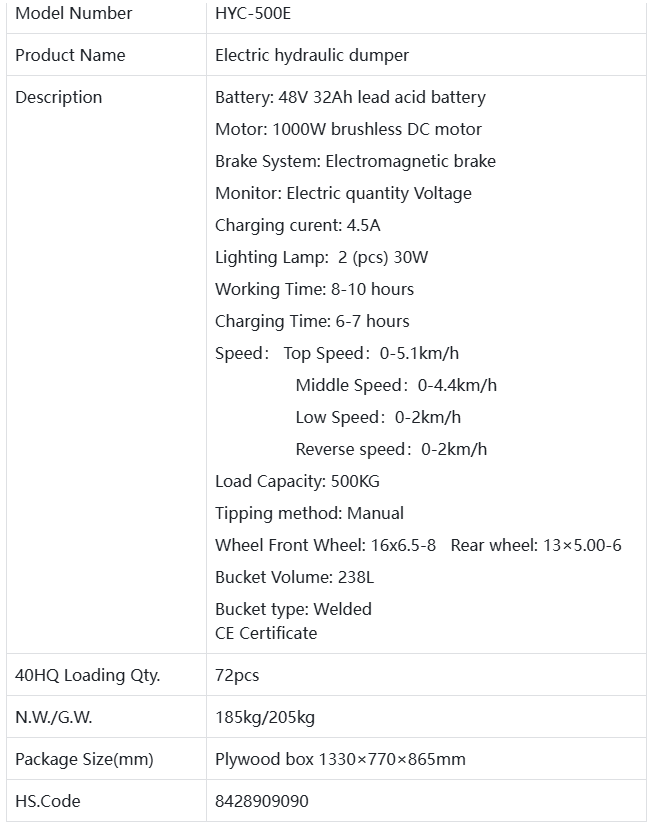The width and height of the screenshot is (651, 831).
Task: Select the Battery 48V 32Ah specification line
Action: pos(350,97)
